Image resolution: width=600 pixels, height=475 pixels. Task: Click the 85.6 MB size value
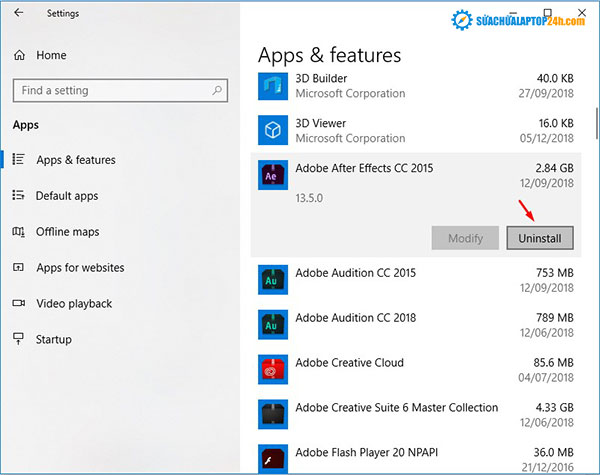coord(553,362)
